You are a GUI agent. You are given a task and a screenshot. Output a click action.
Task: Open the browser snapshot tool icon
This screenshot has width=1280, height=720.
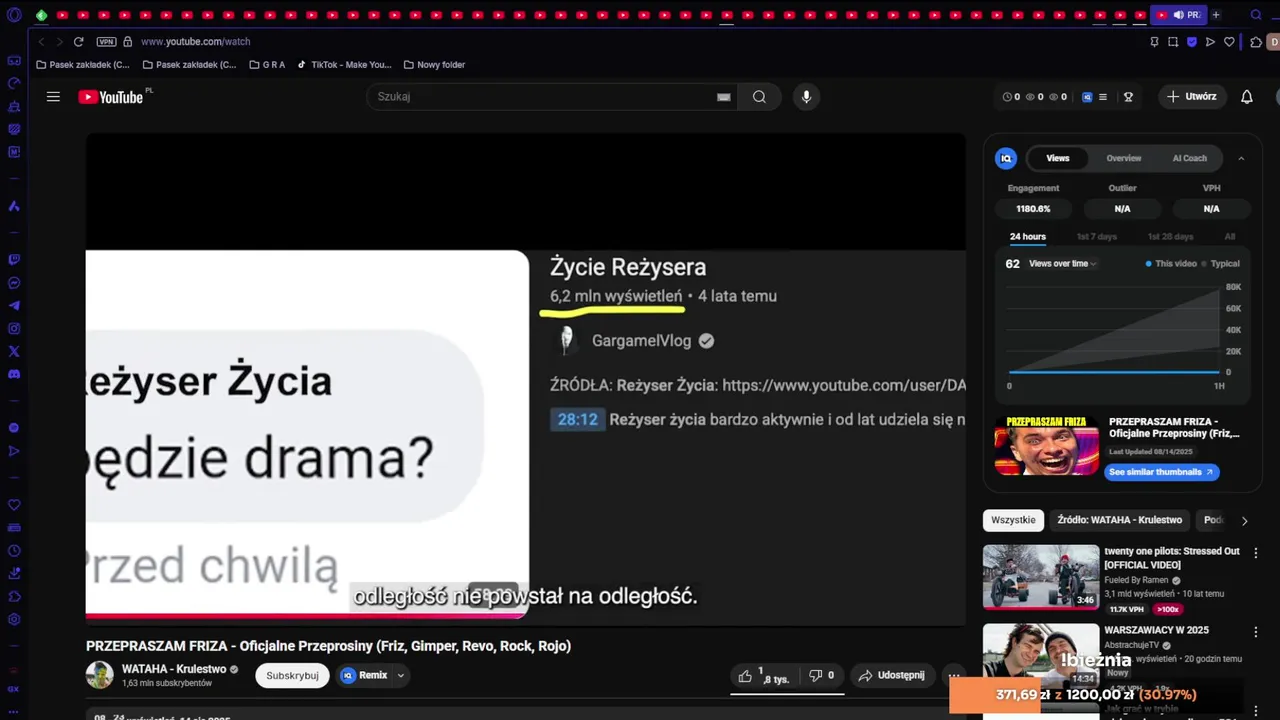coord(1173,42)
